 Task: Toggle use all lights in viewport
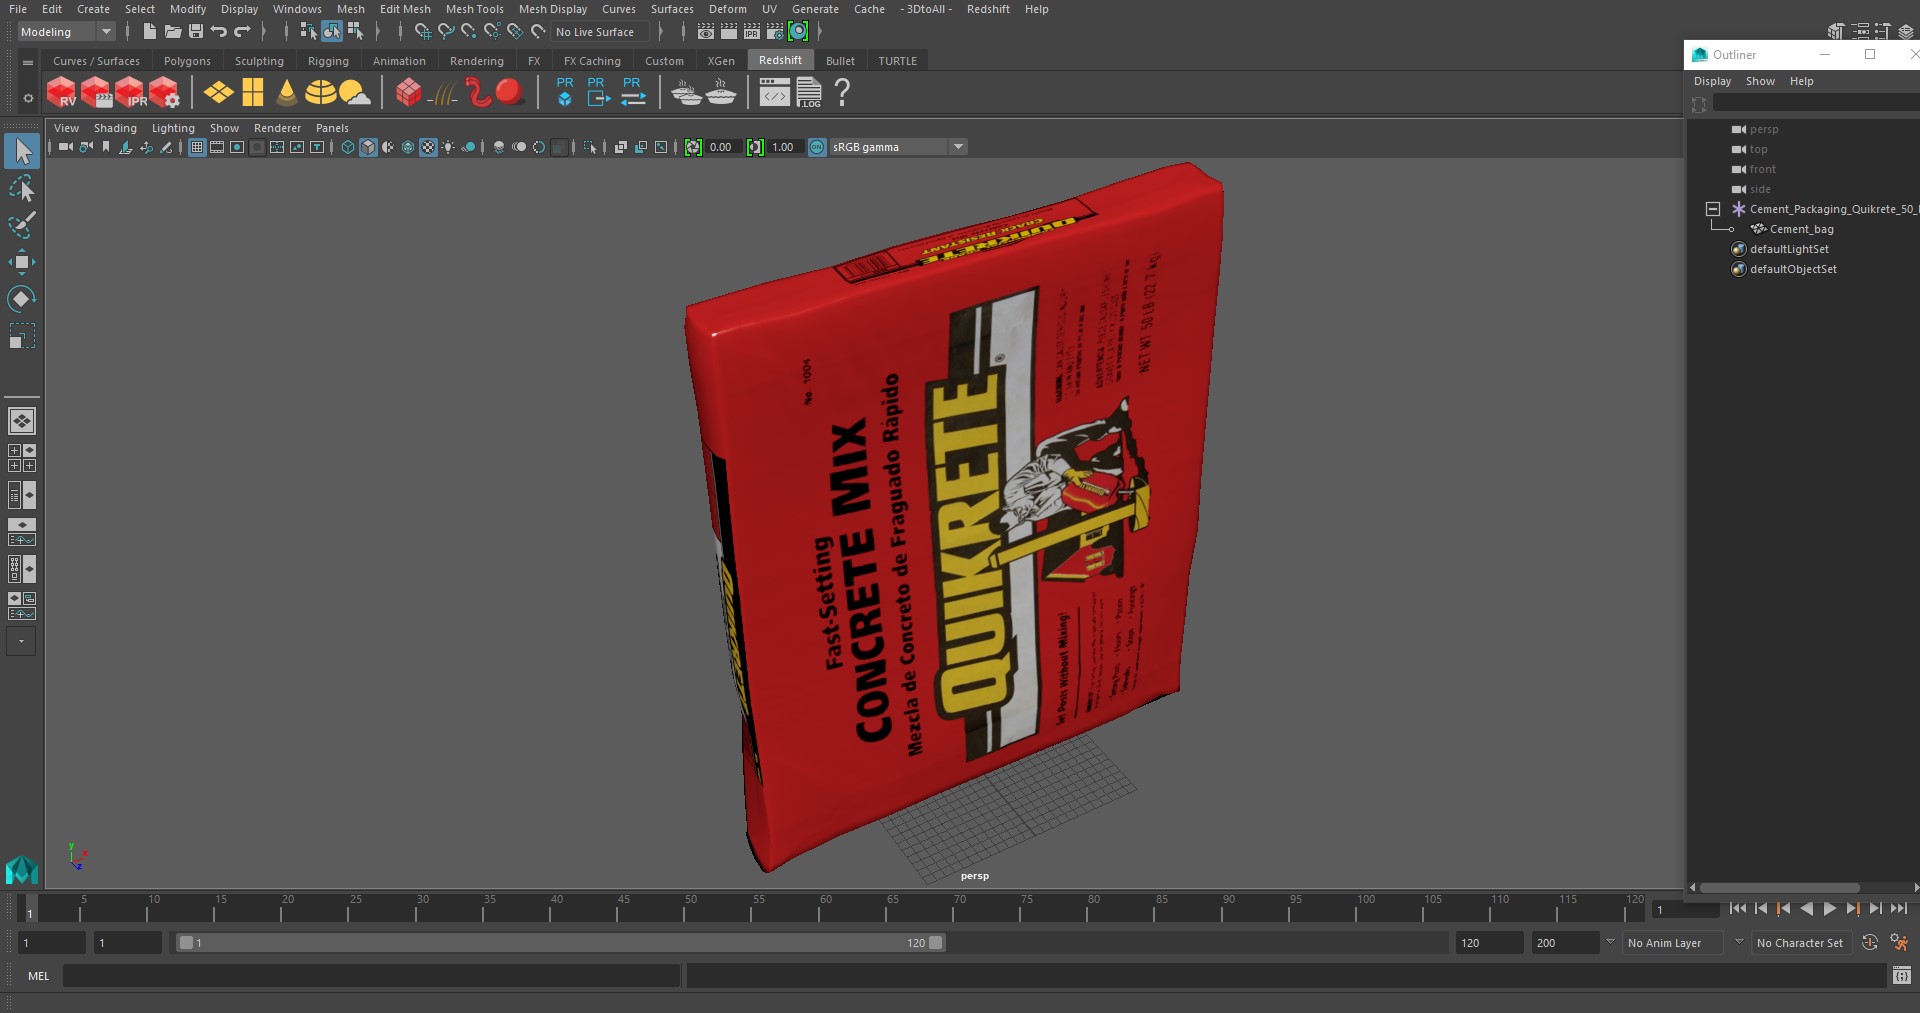tap(448, 147)
